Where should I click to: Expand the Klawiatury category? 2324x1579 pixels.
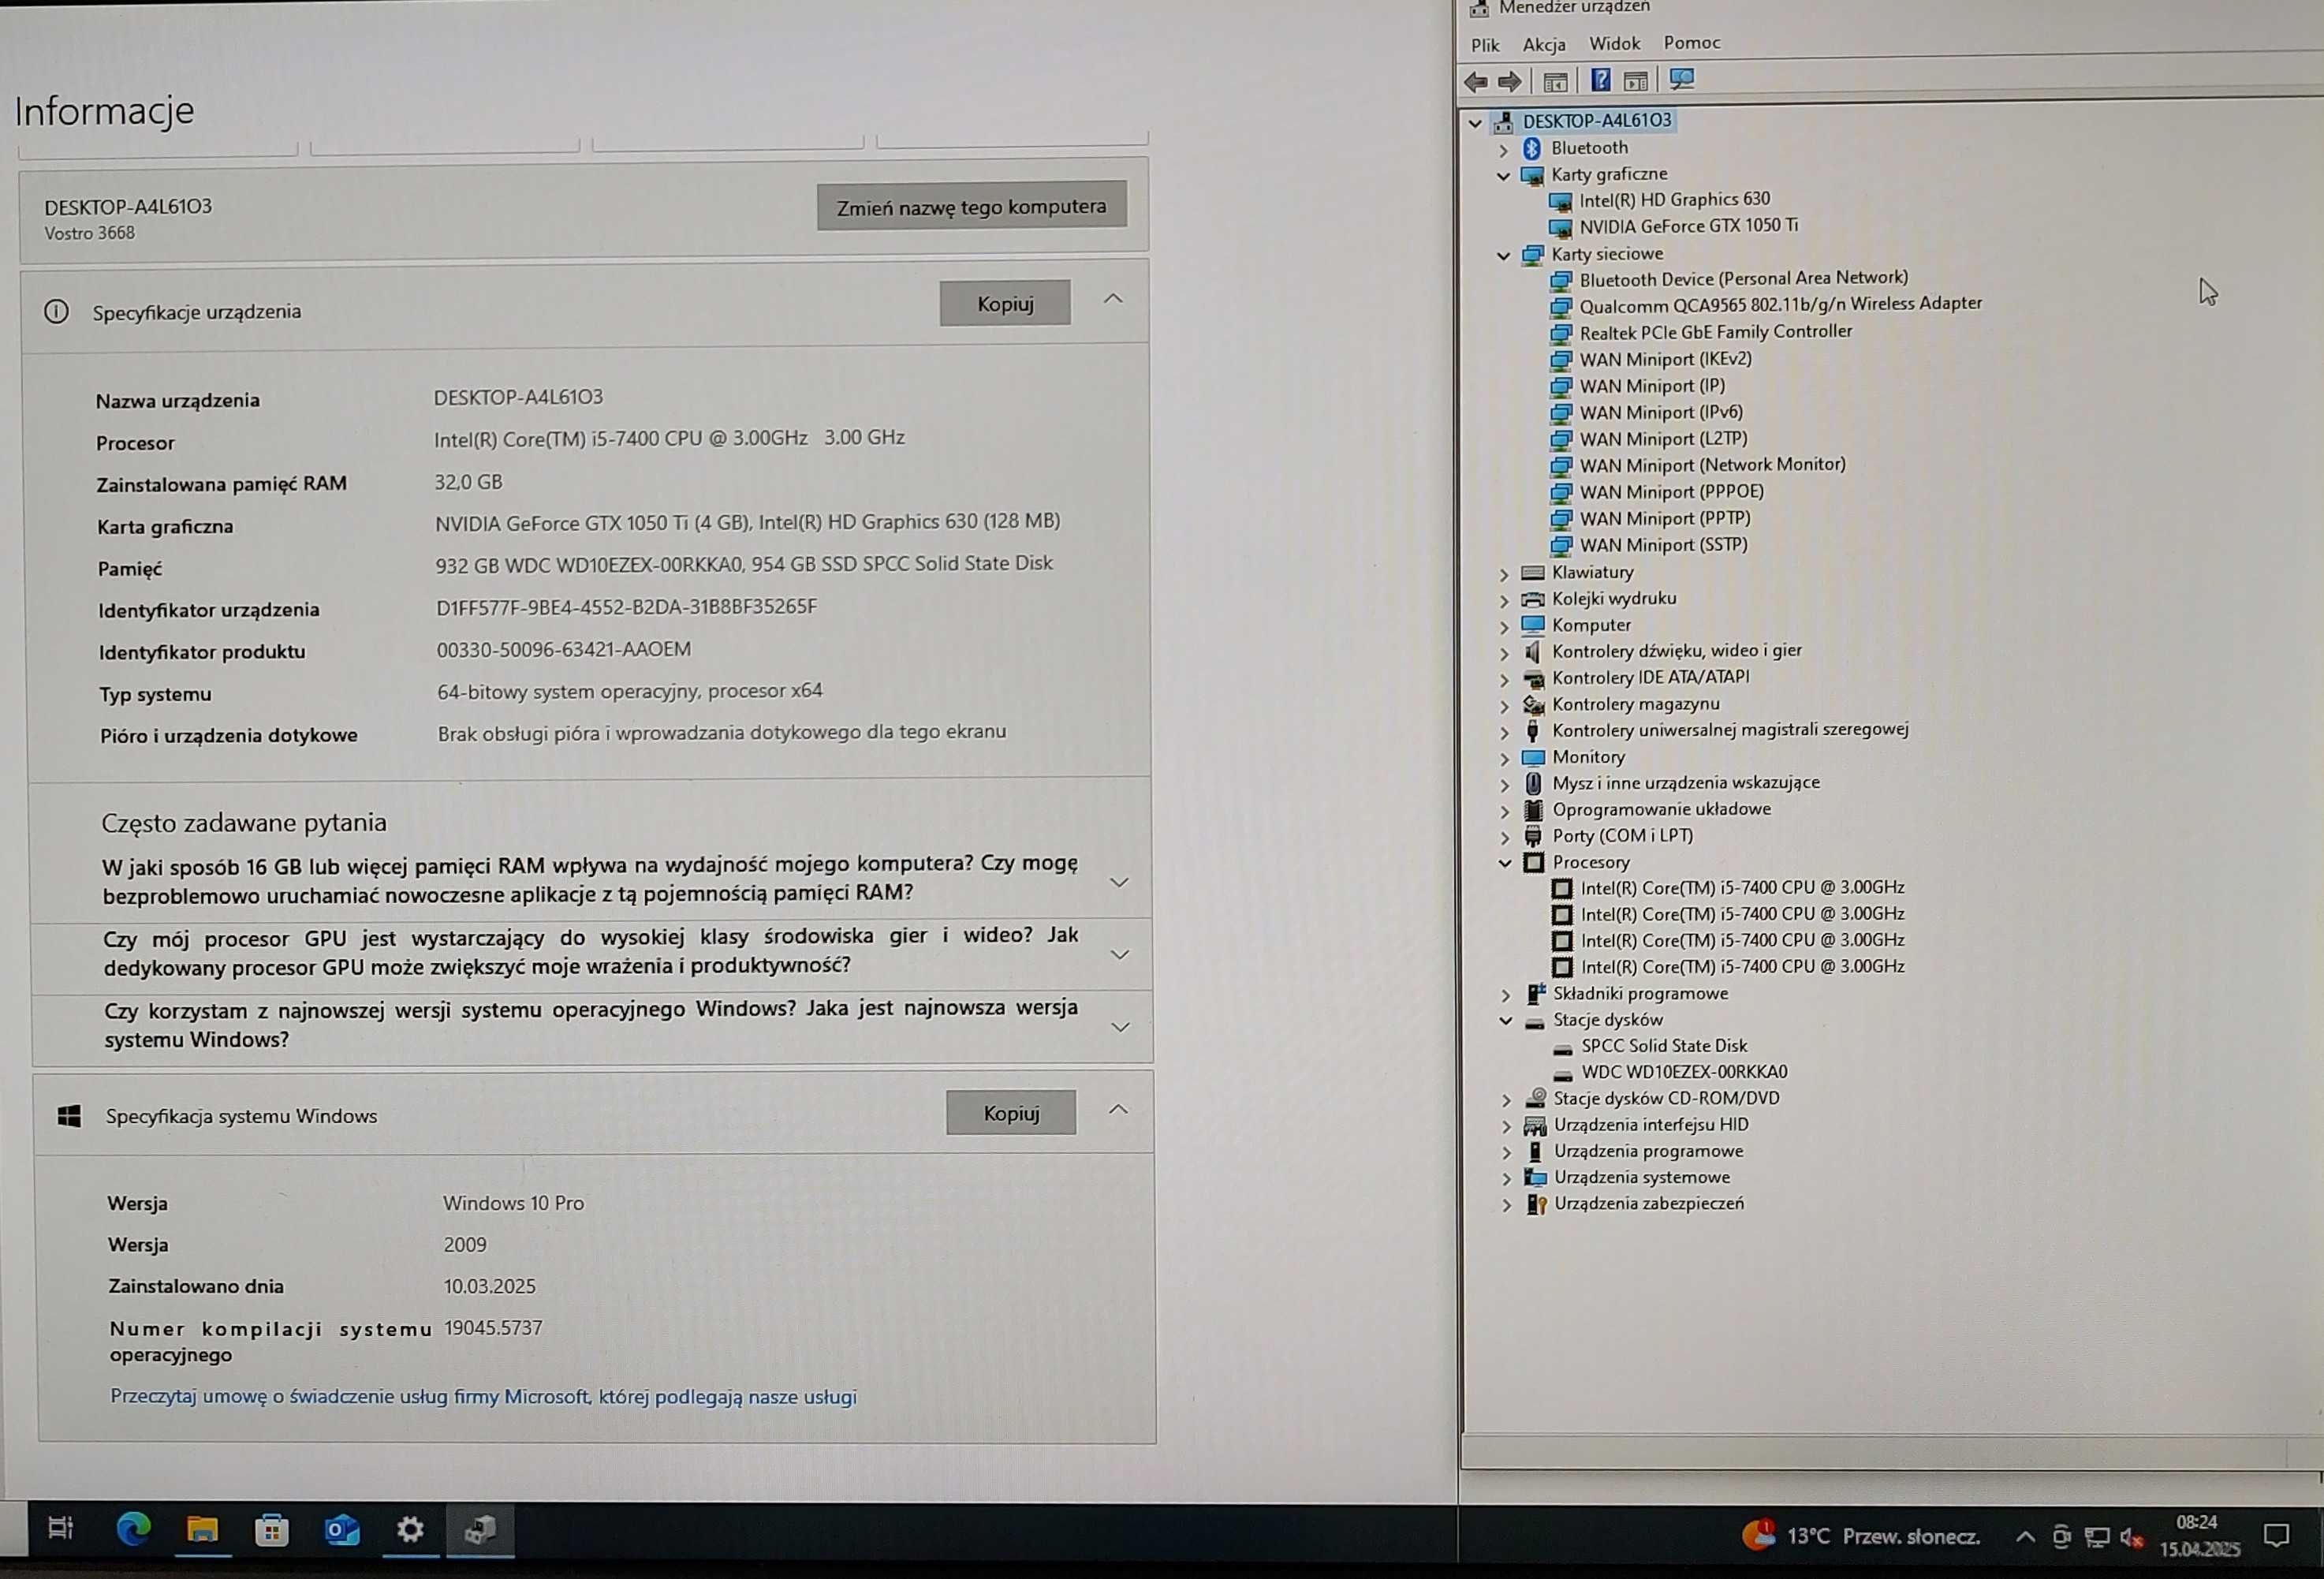click(x=1504, y=574)
